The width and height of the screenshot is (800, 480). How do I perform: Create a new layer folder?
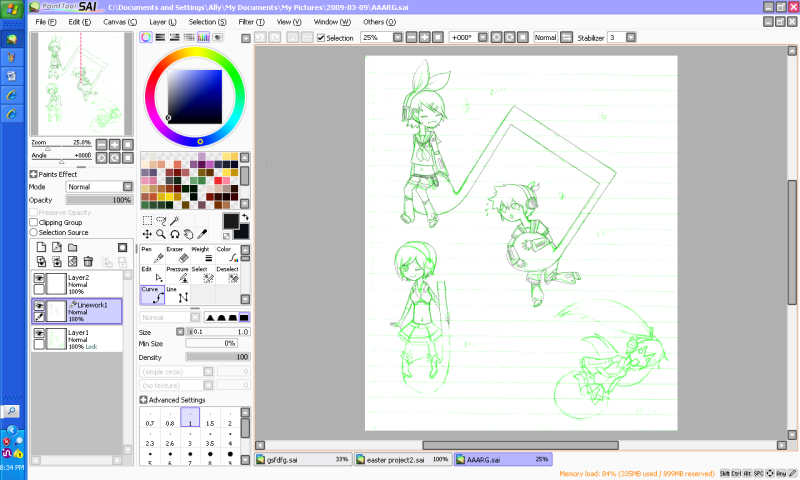point(72,247)
